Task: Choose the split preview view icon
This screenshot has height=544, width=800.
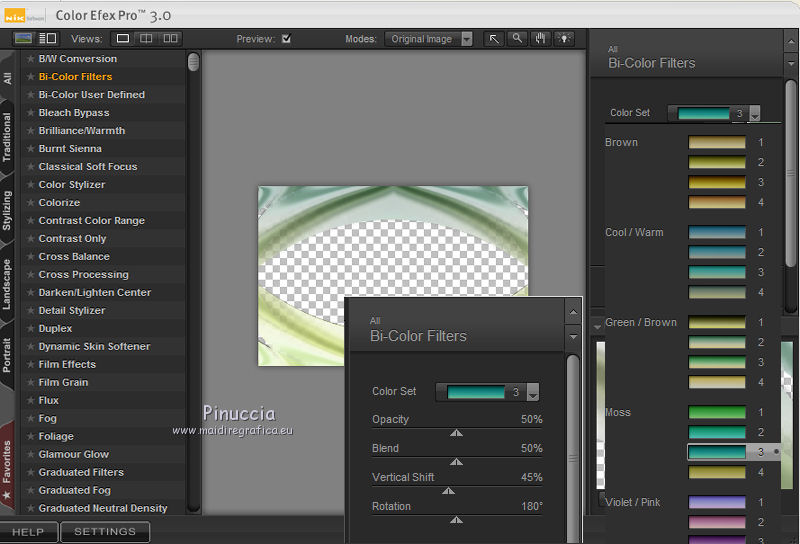Action: (146, 39)
